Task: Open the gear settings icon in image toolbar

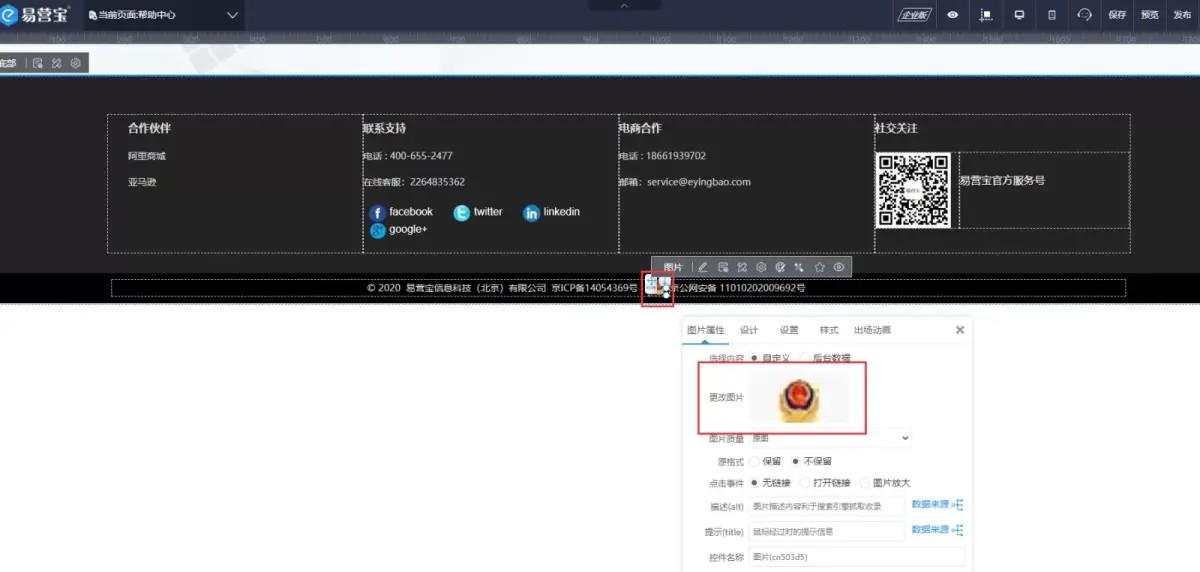Action: point(760,267)
